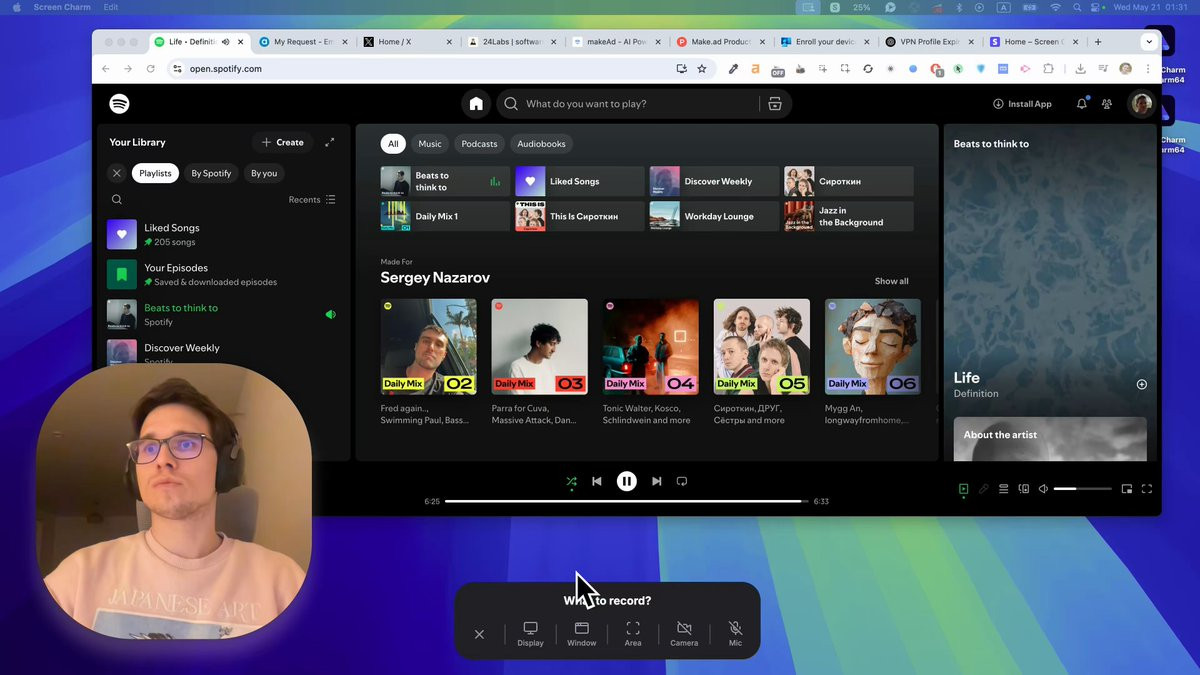The width and height of the screenshot is (1200, 675).
Task: Seek on the song progress bar
Action: [x=626, y=501]
